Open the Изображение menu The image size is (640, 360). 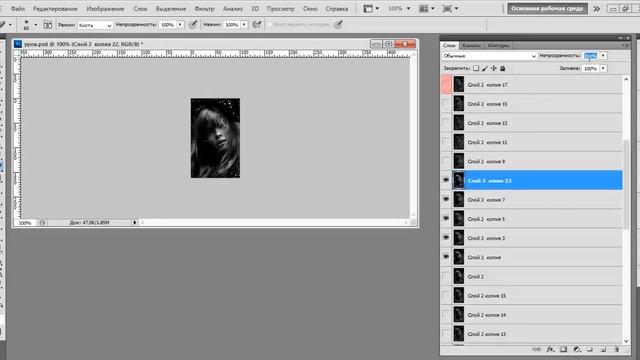(x=105, y=9)
